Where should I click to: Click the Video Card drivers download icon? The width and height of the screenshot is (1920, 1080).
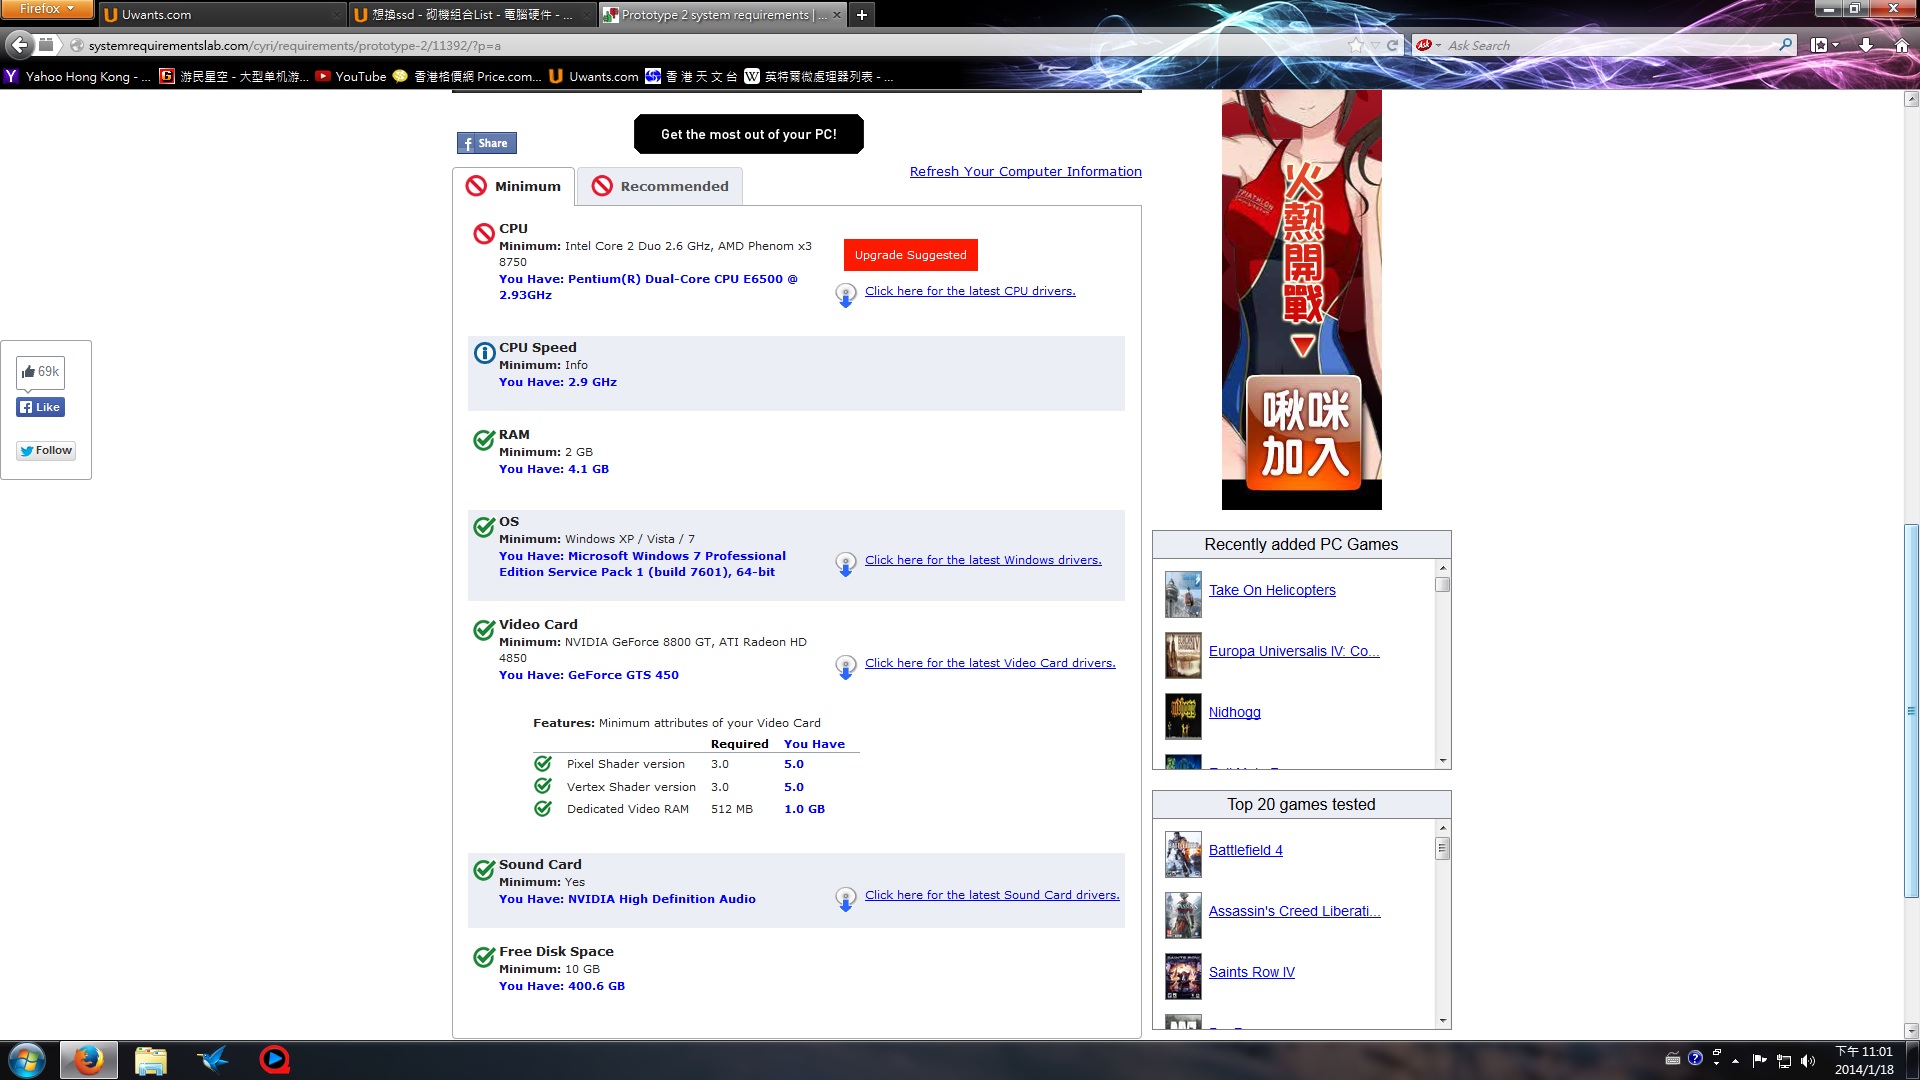(x=846, y=667)
